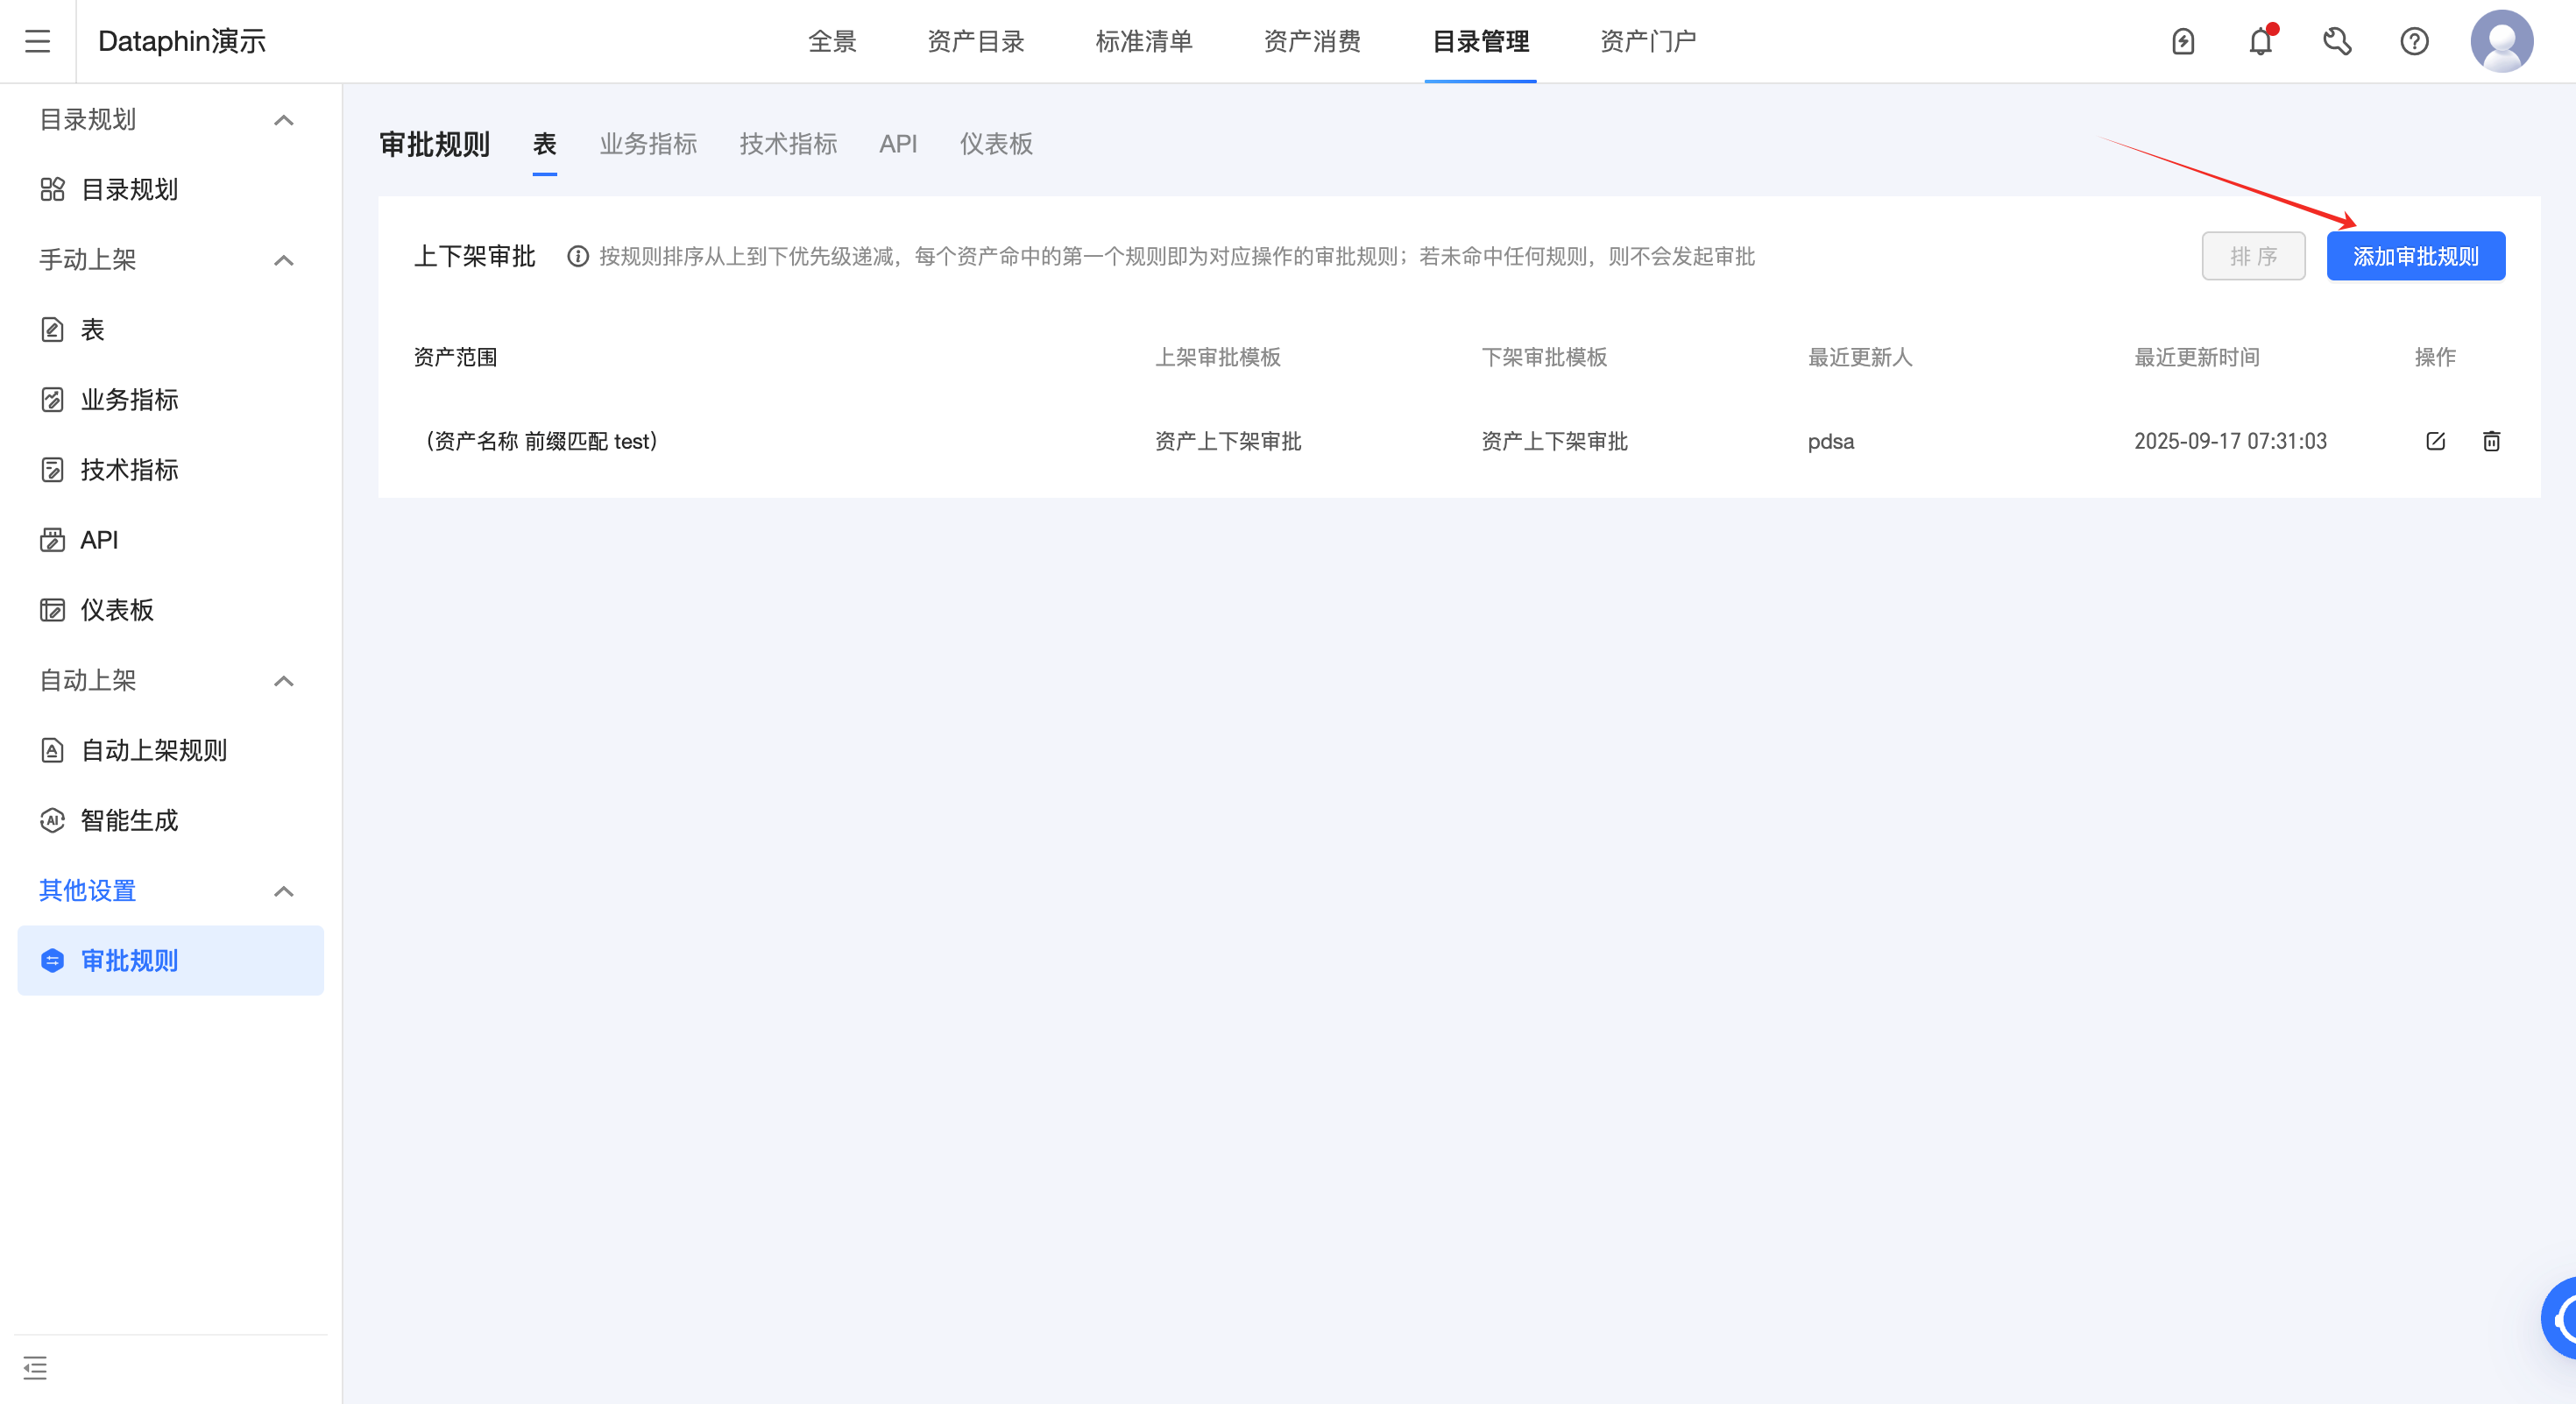The width and height of the screenshot is (2576, 1404).
Task: Click the 添加审批规则 button
Action: coord(2416,255)
